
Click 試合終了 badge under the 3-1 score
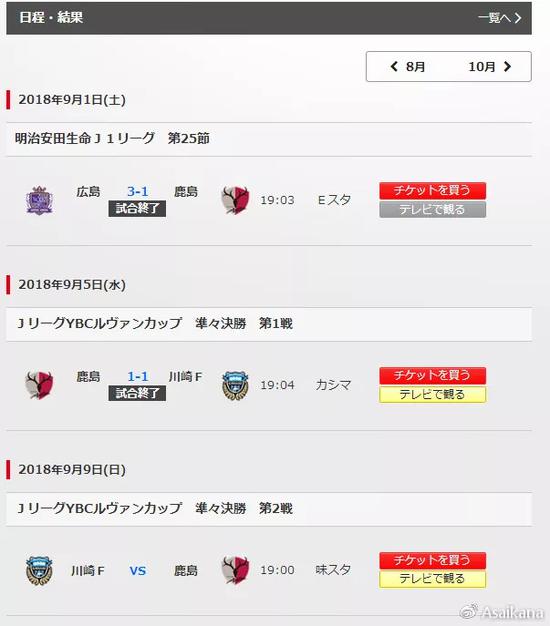[x=137, y=209]
